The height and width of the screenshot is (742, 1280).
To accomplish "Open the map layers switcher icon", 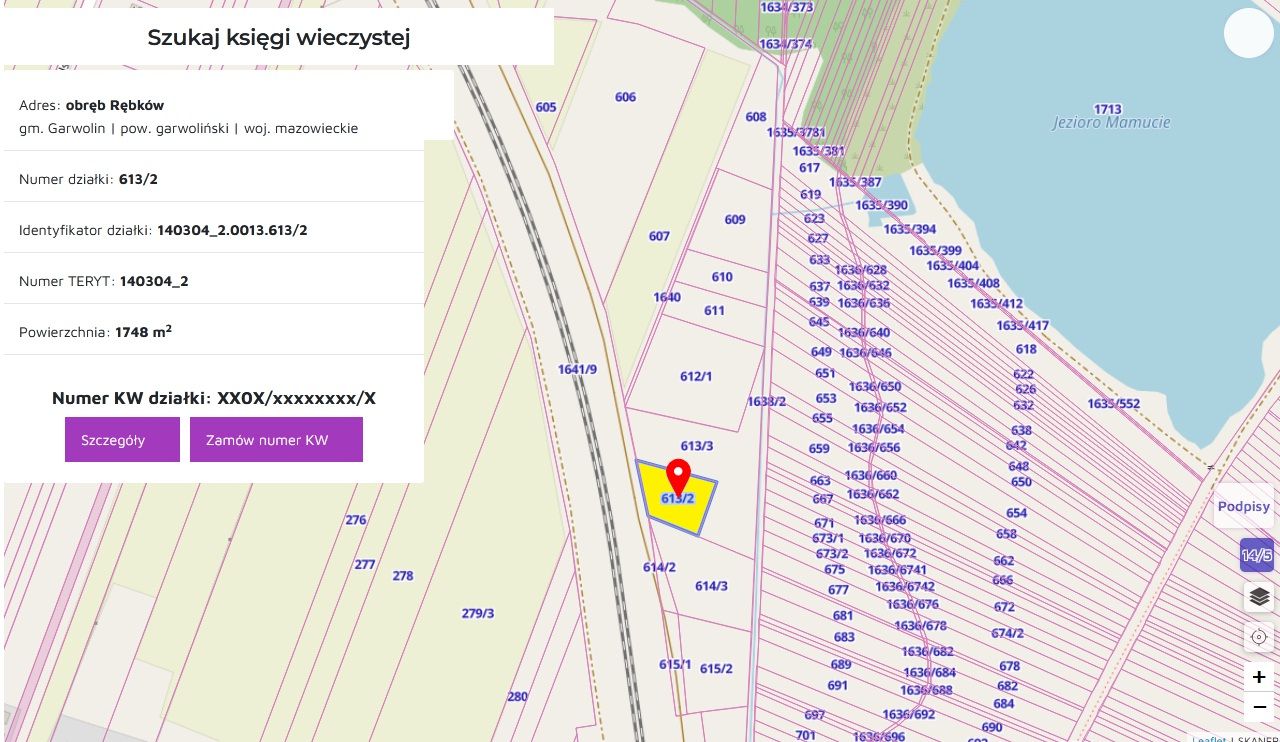I will (1258, 596).
